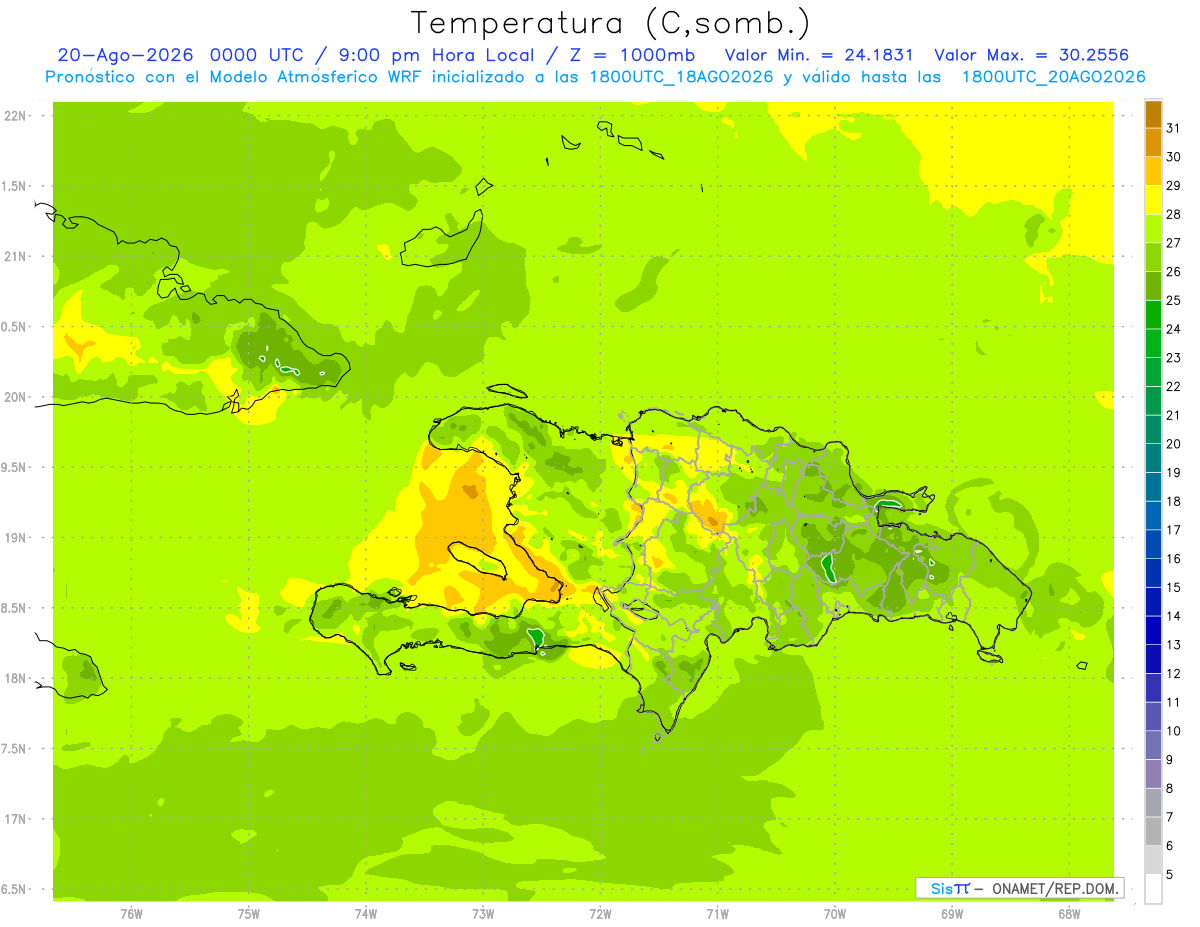Select "Valor Max. = 30.2556"
The height and width of the screenshot is (927, 1200).
[1032, 55]
